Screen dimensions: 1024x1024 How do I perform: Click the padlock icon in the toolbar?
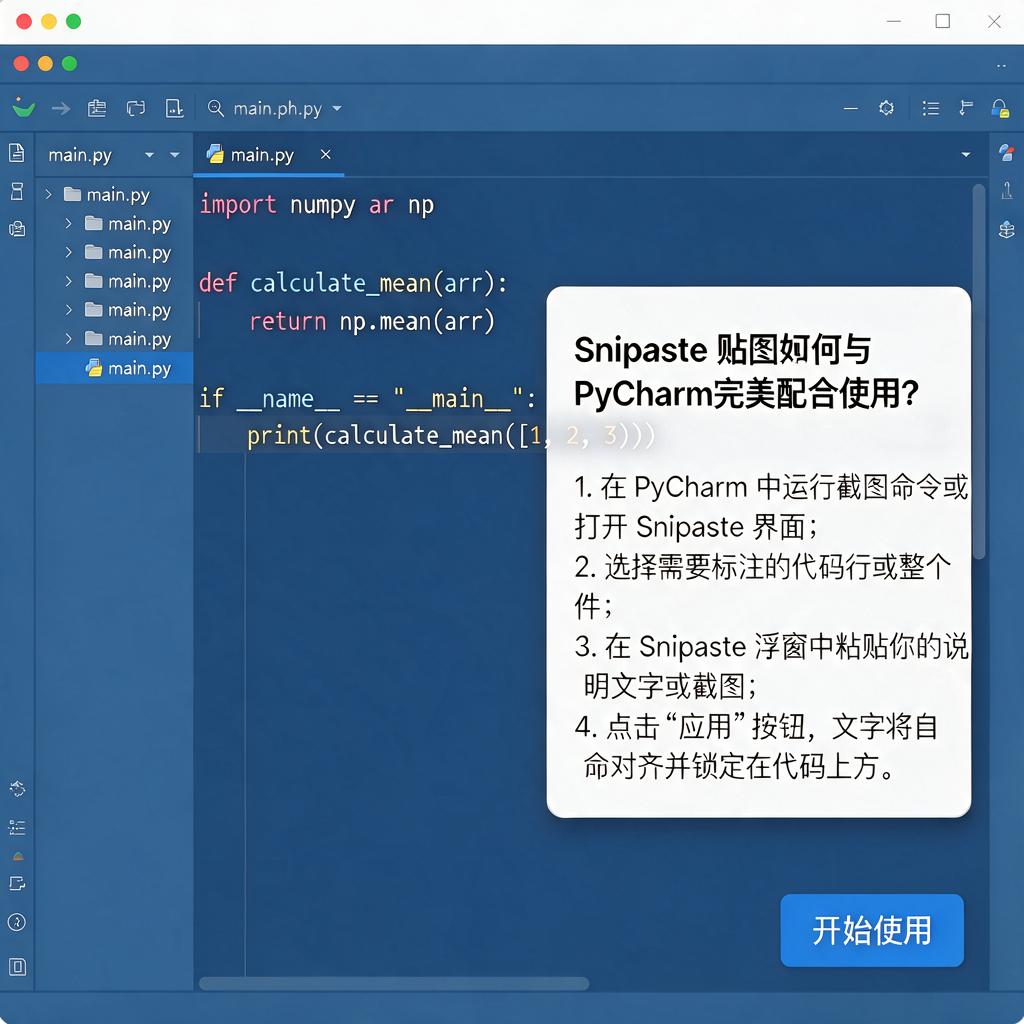point(1000,108)
